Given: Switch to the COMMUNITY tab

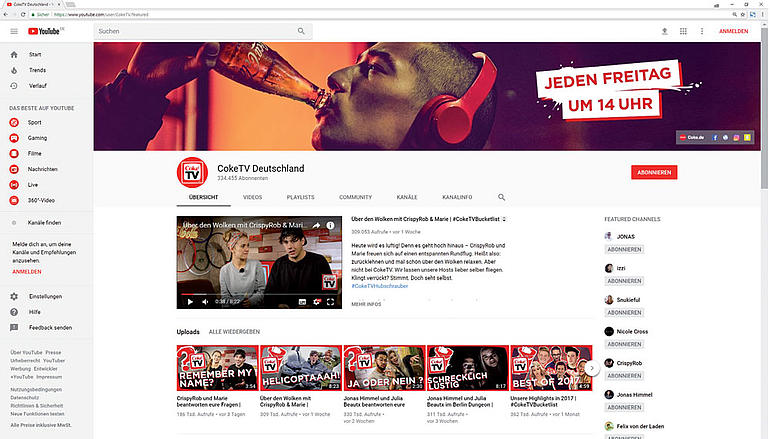Looking at the screenshot, I should 356,197.
